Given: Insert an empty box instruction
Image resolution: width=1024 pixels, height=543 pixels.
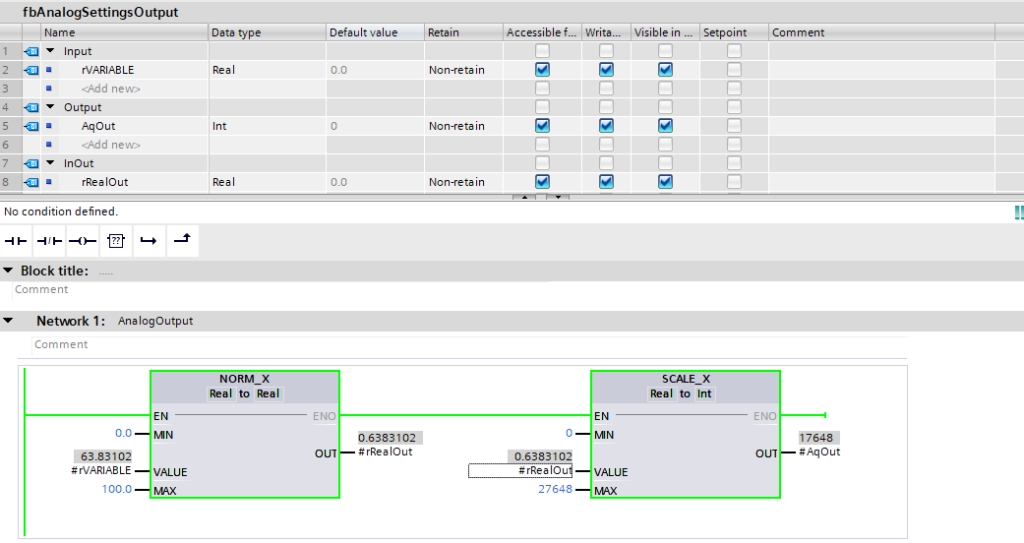Looking at the screenshot, I should click(x=115, y=241).
